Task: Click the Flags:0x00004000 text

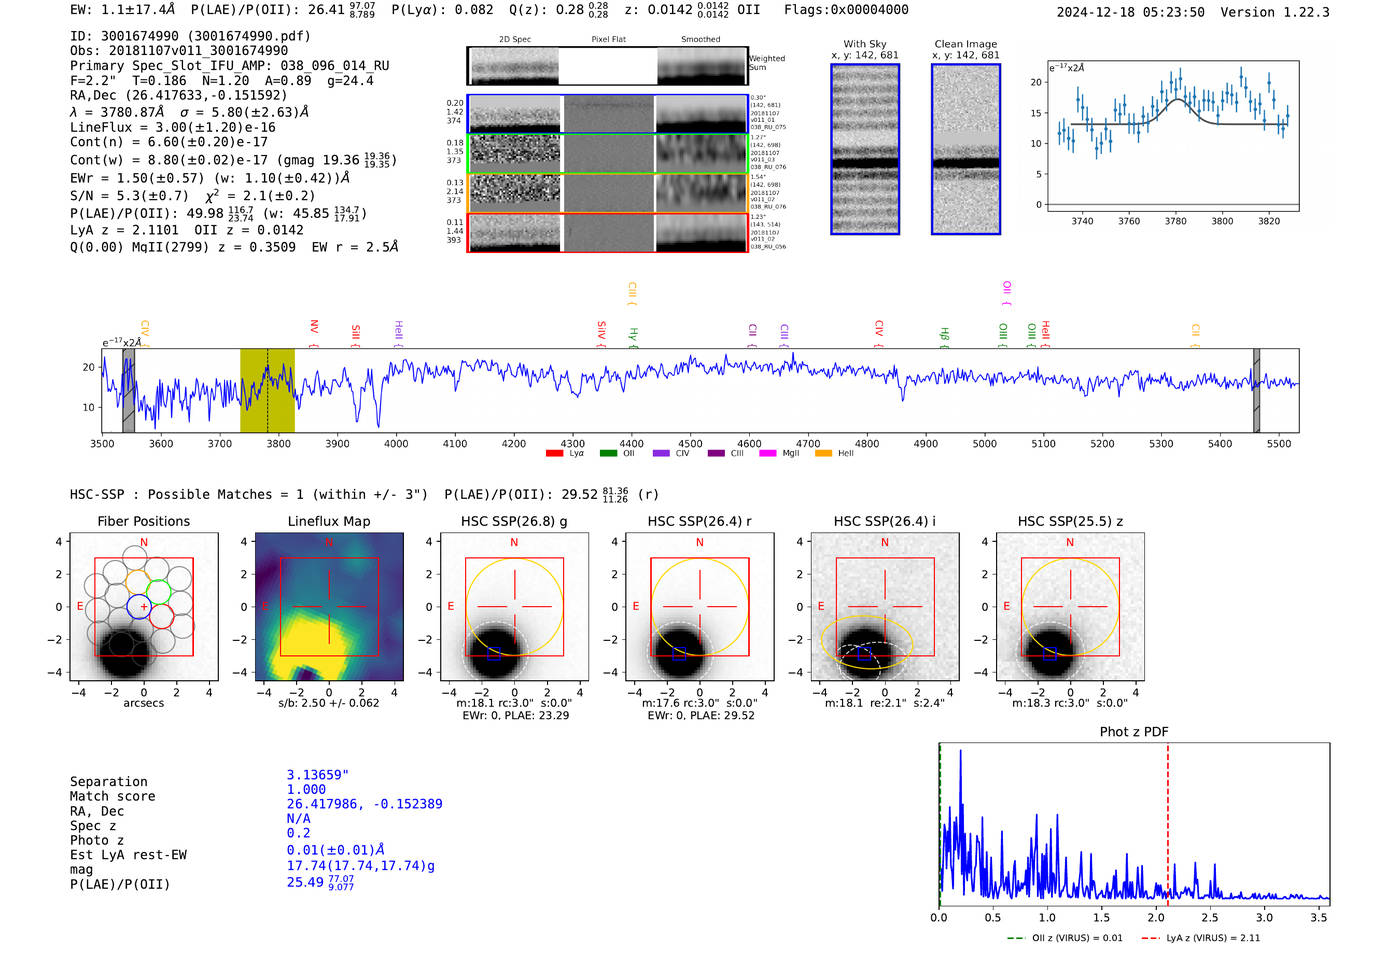Action: (x=846, y=10)
